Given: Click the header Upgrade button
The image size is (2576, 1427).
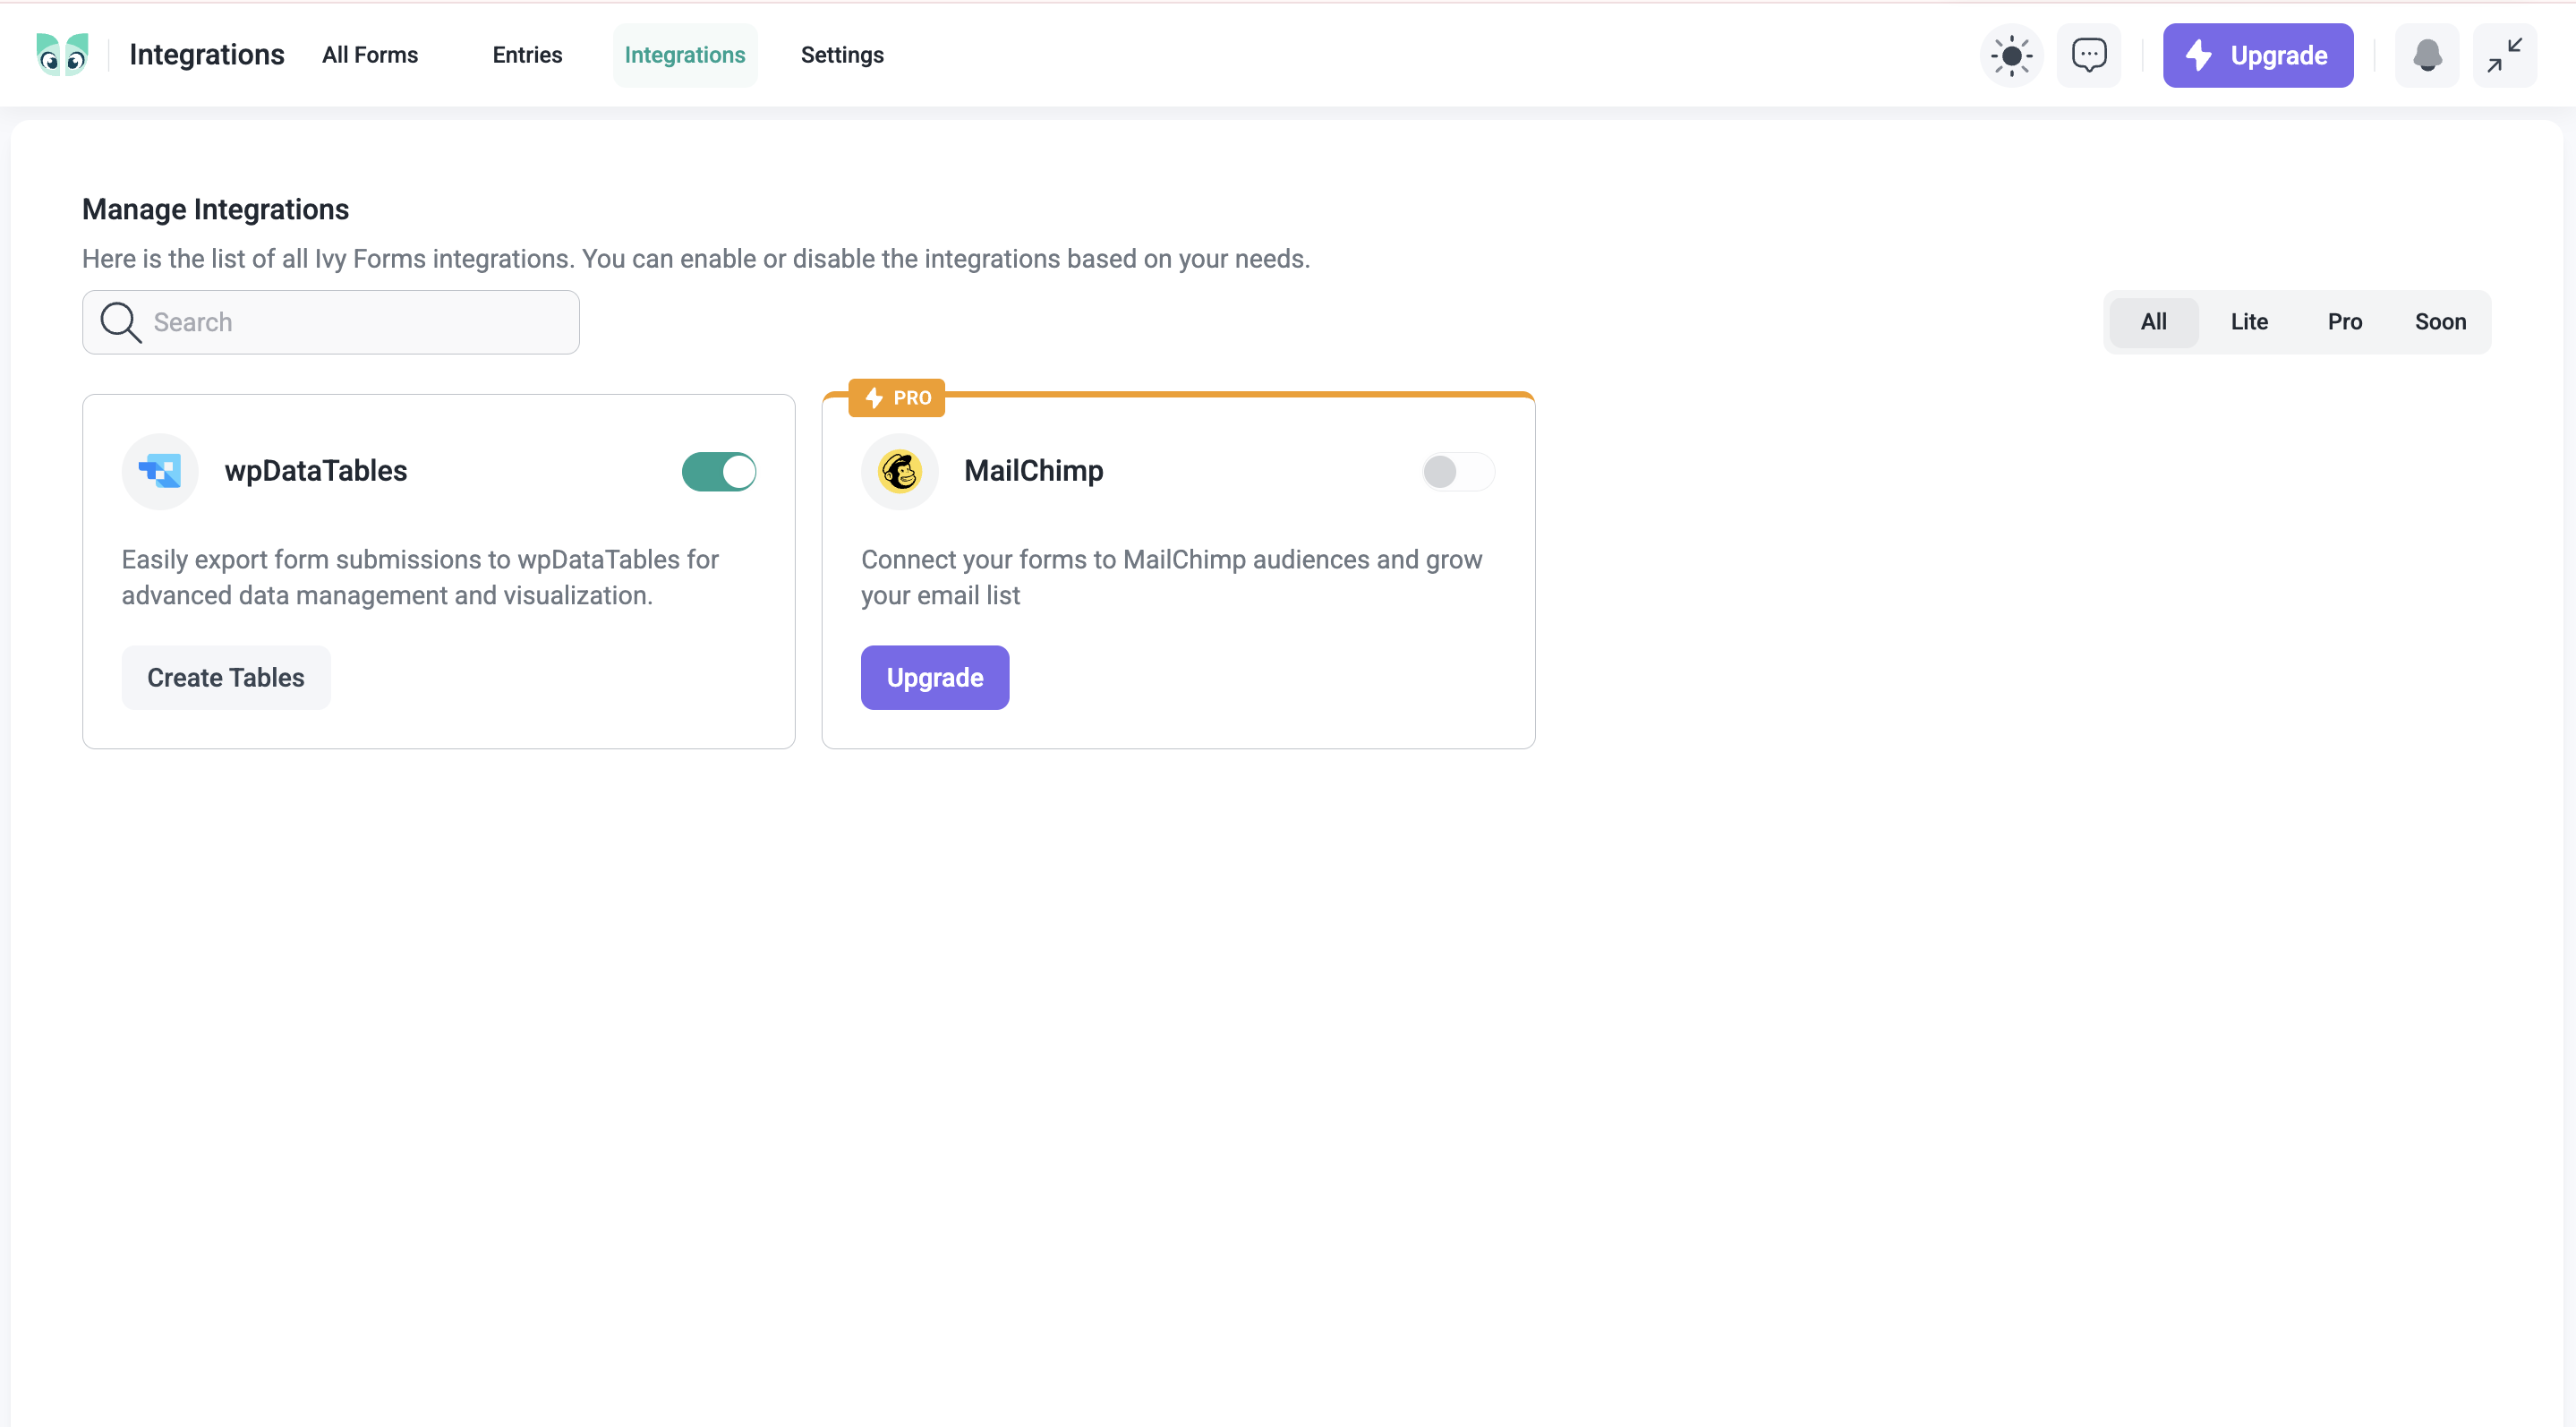Looking at the screenshot, I should 2257,55.
